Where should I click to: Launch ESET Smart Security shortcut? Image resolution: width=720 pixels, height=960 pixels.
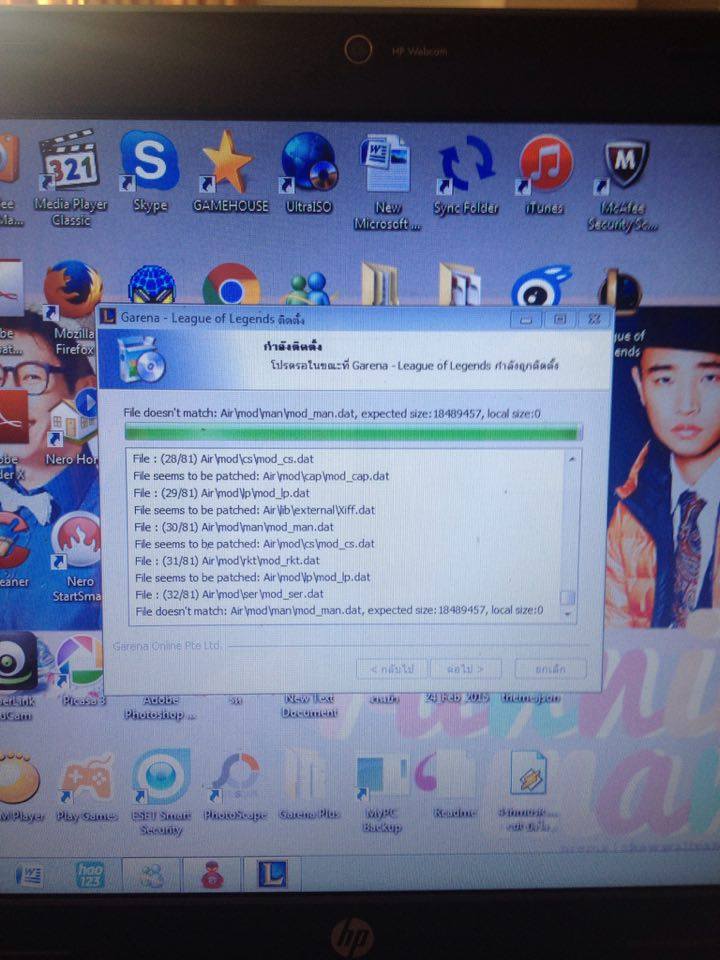point(160,793)
